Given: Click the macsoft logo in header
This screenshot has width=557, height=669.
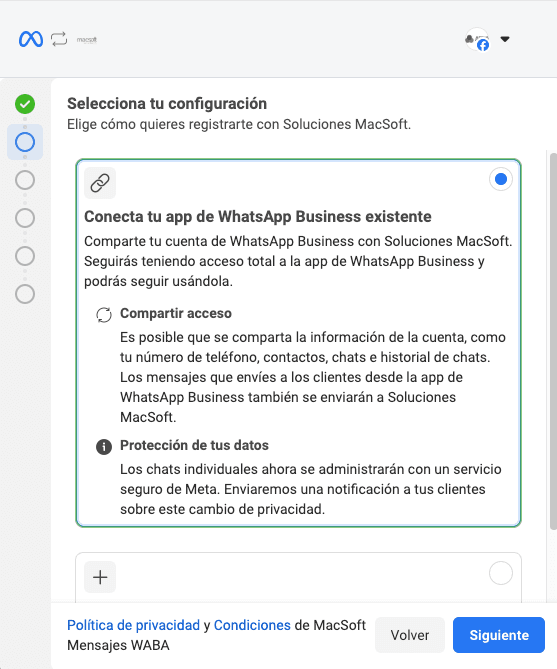Looking at the screenshot, I should pyautogui.click(x=87, y=40).
